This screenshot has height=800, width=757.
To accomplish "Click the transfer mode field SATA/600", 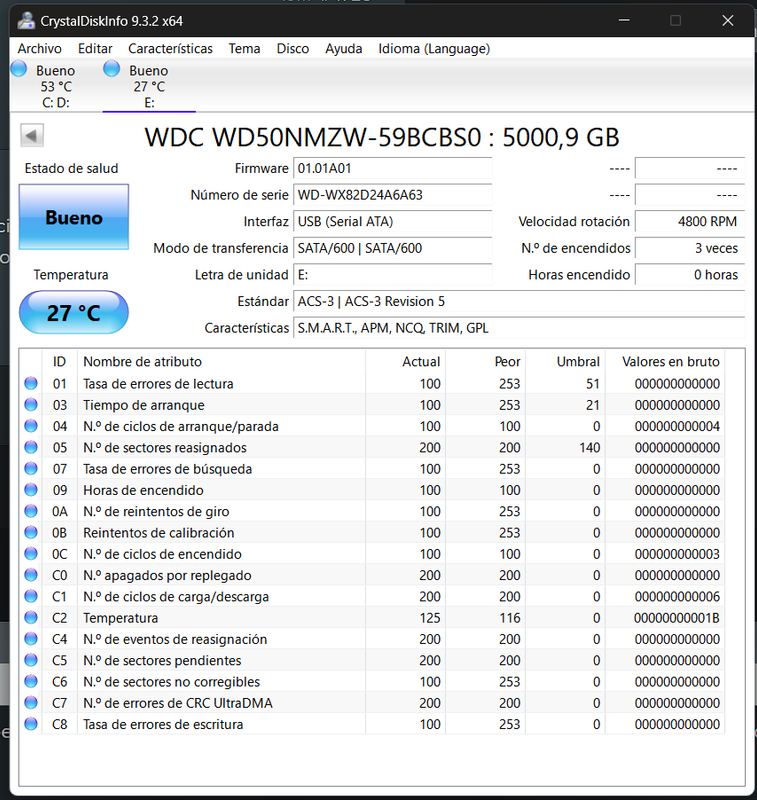I will (x=392, y=248).
